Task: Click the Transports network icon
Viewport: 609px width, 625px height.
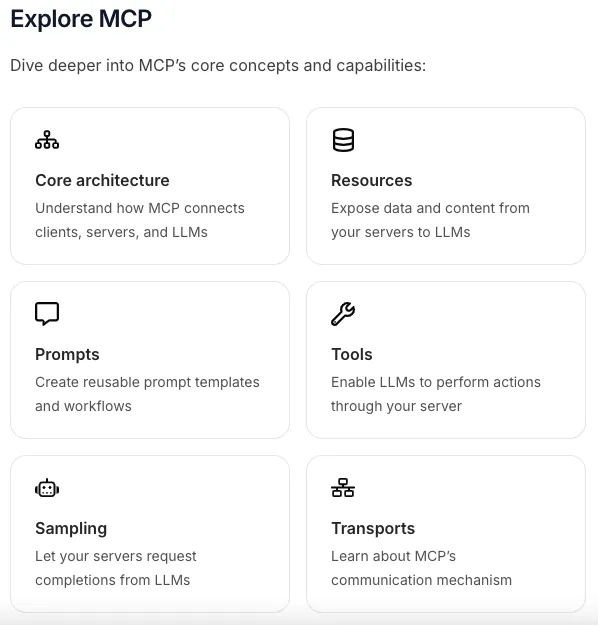Action: pos(343,487)
